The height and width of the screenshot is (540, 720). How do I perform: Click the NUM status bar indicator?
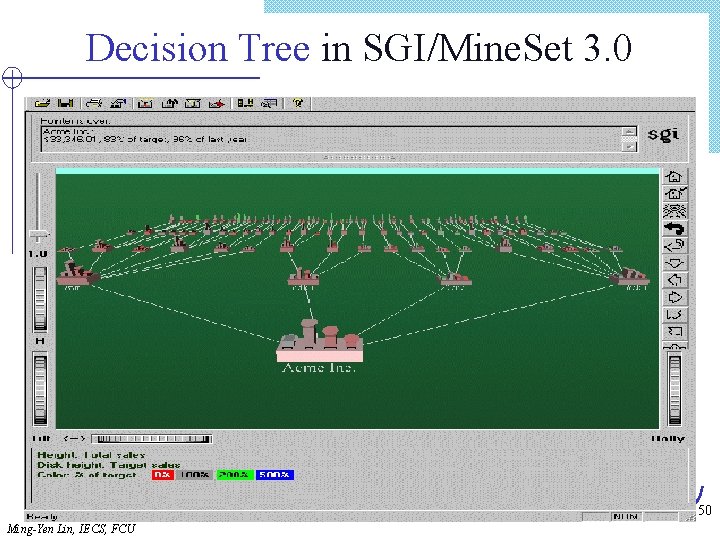pyautogui.click(x=626, y=517)
